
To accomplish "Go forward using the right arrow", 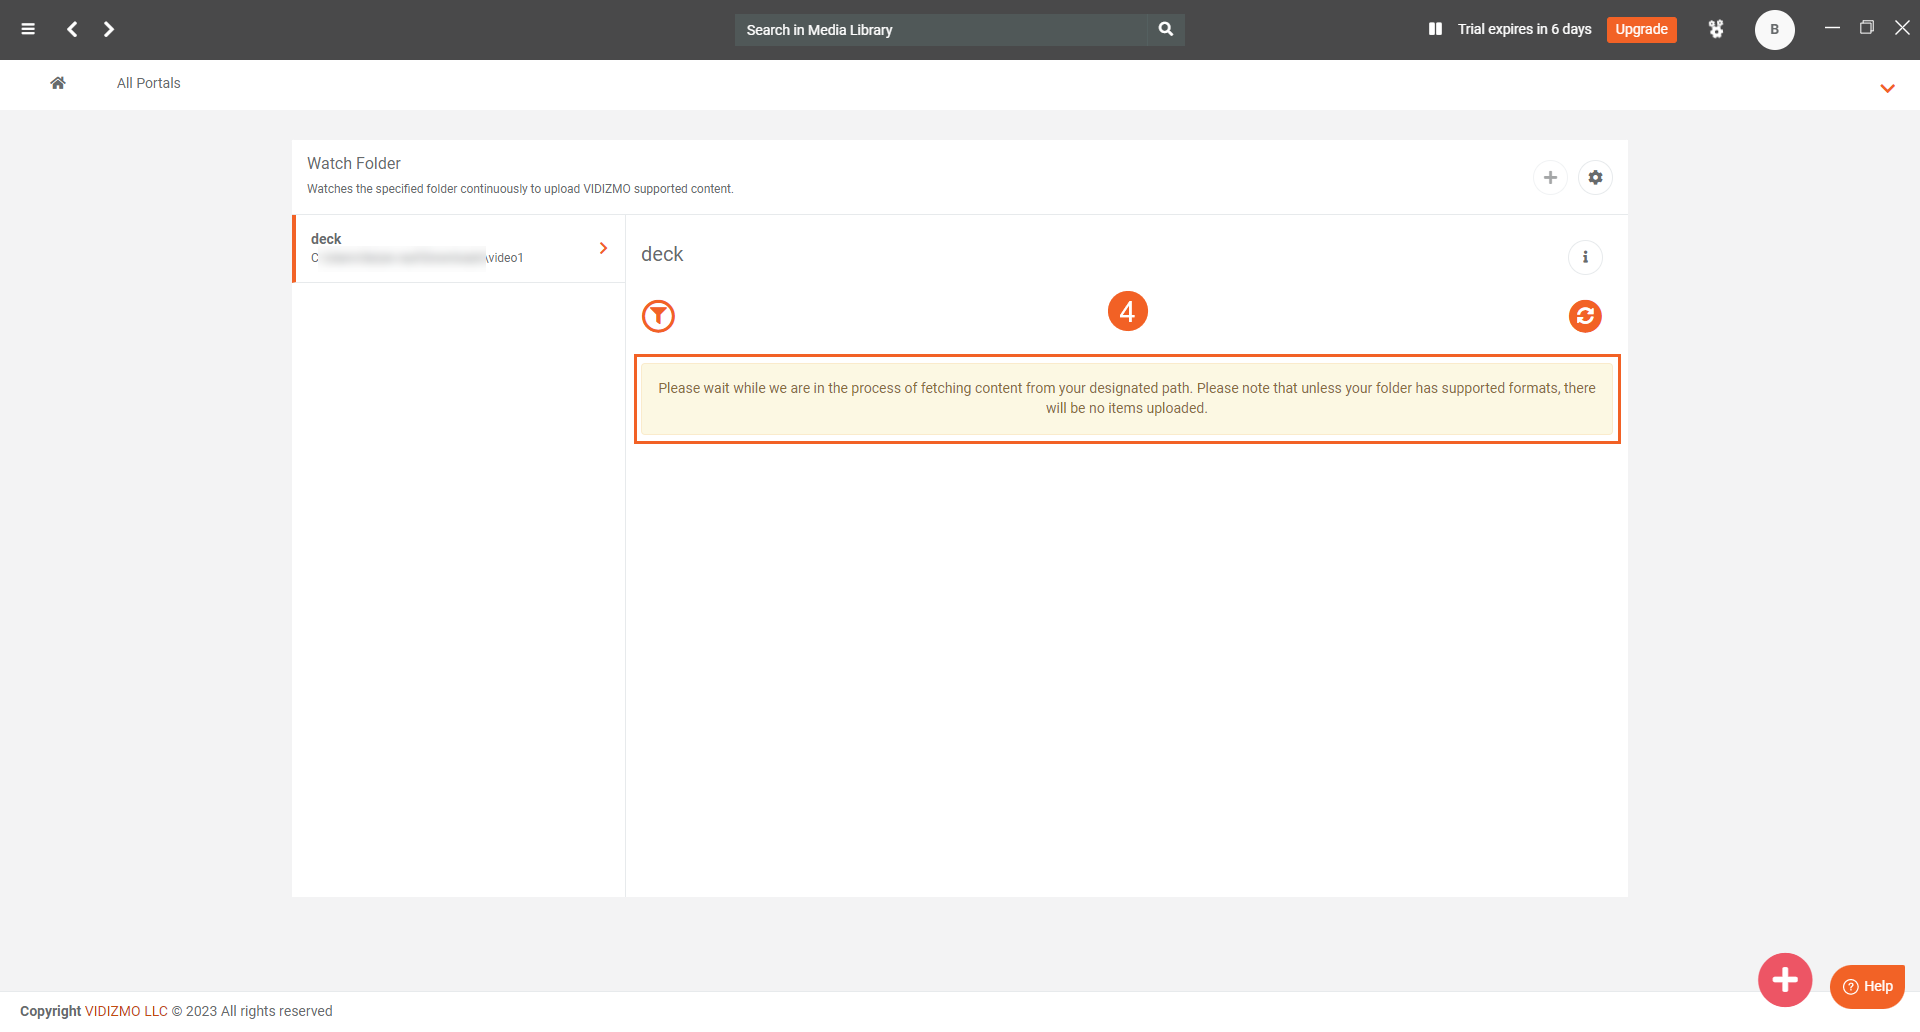I will coord(109,29).
